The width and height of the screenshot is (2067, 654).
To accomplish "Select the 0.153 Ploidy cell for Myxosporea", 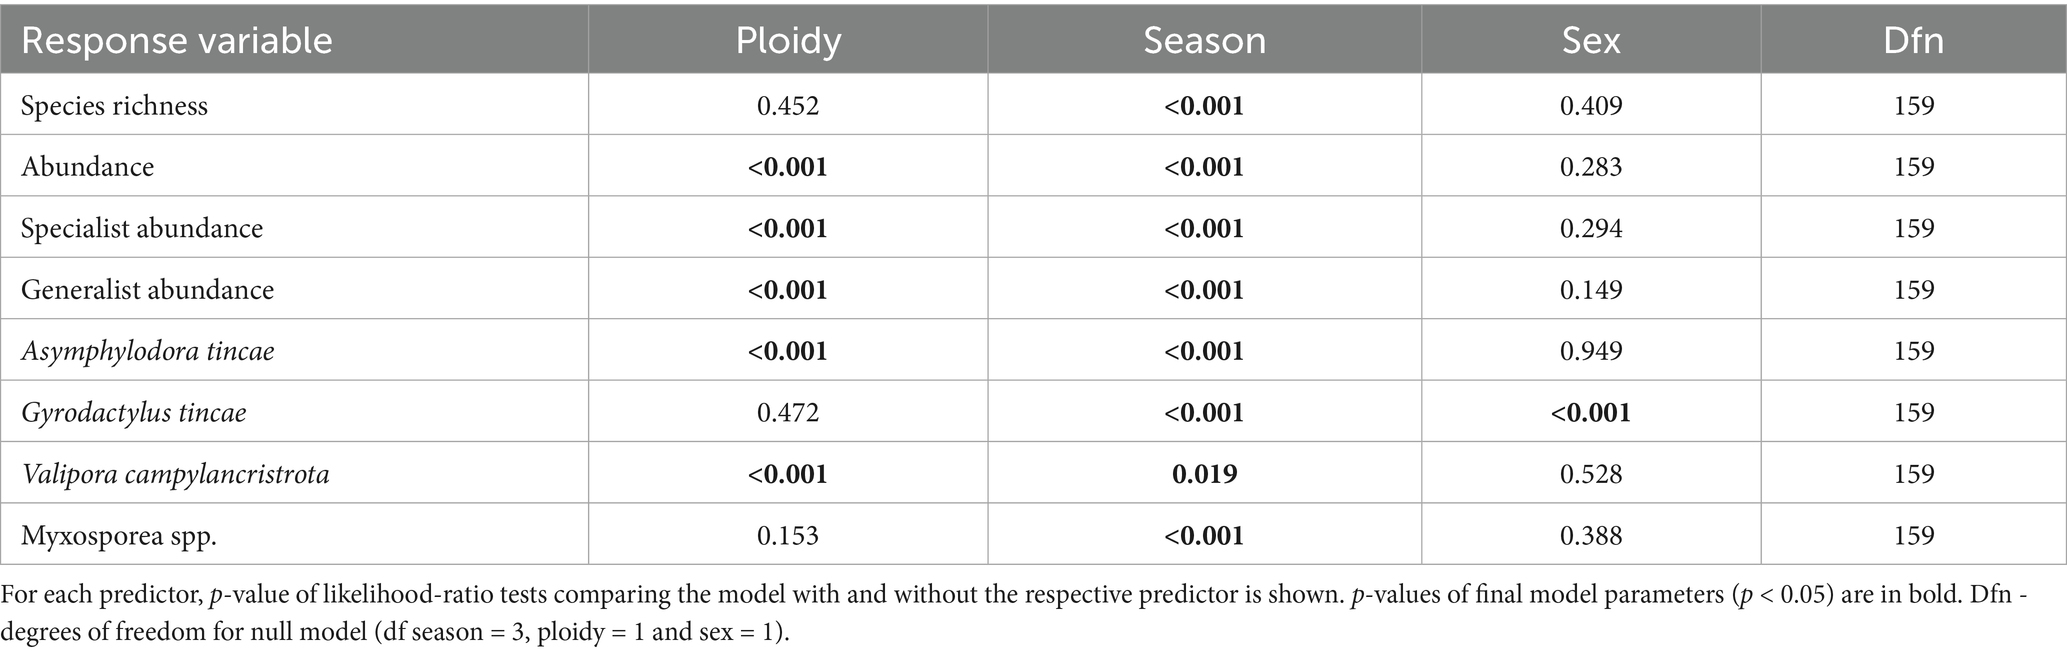I will coord(788,536).
